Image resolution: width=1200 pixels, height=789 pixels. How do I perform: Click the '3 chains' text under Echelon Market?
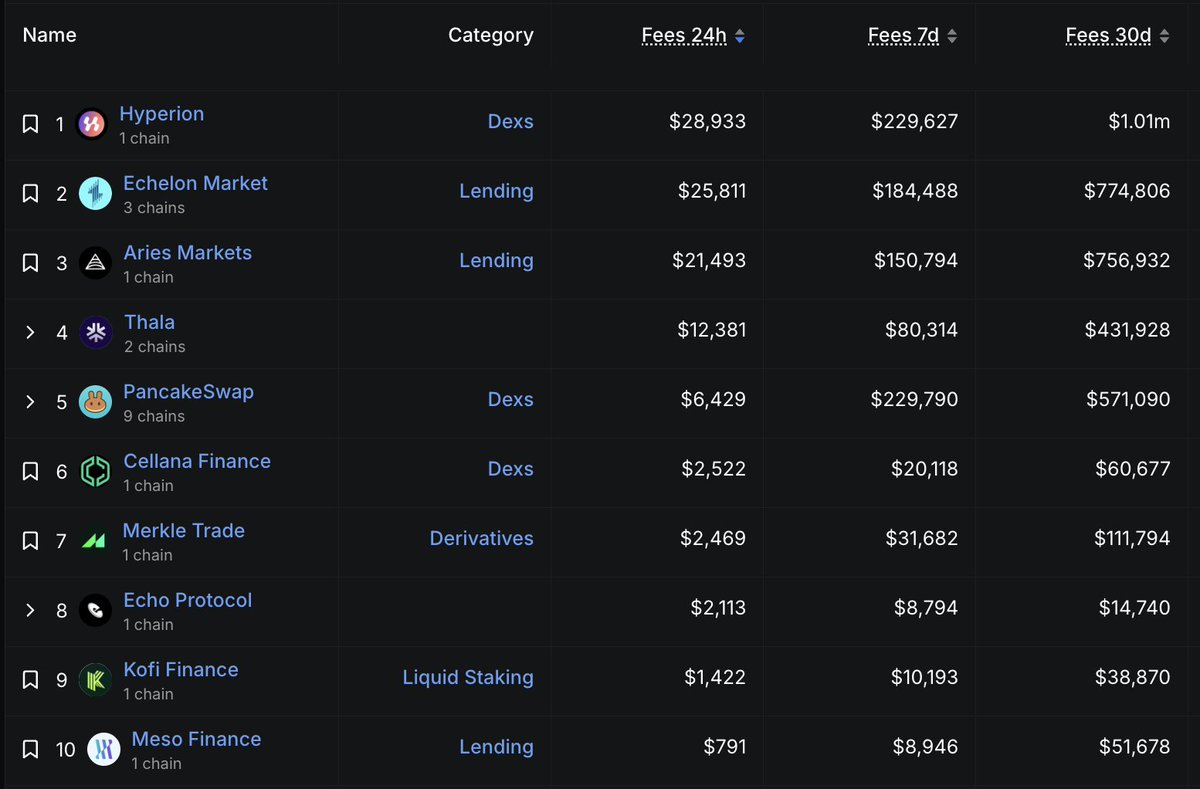click(x=154, y=208)
